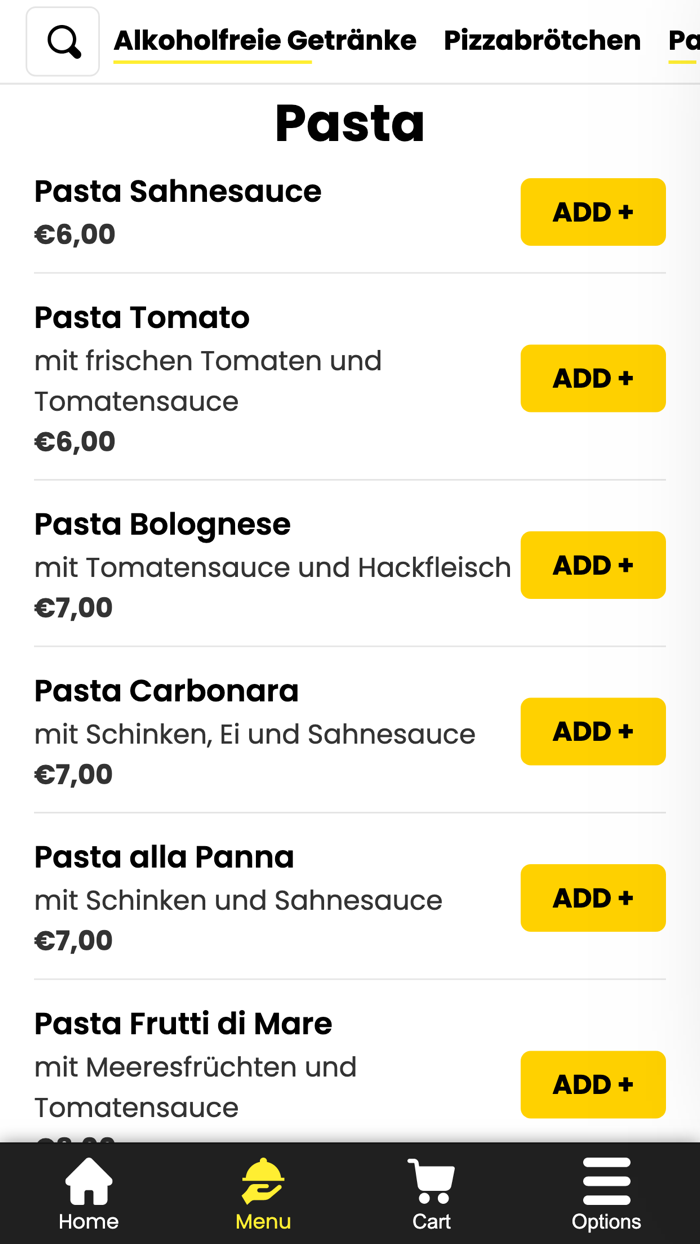The height and width of the screenshot is (1244, 700).
Task: Select the partially visible rightmost category tab
Action: tap(685, 40)
